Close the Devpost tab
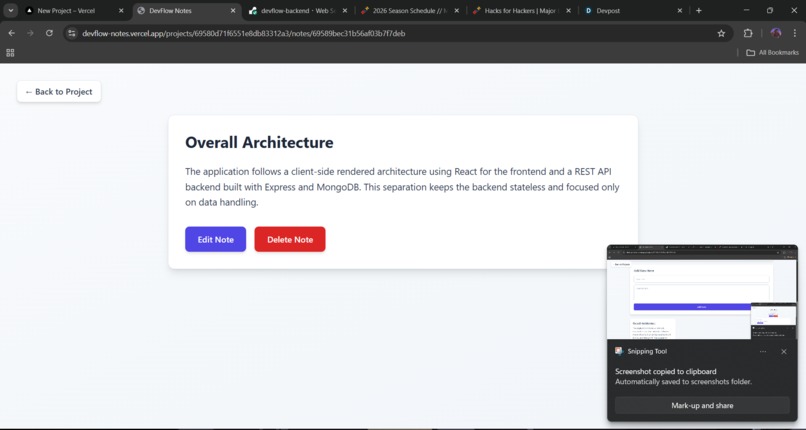The width and height of the screenshot is (806, 430). pyautogui.click(x=680, y=11)
